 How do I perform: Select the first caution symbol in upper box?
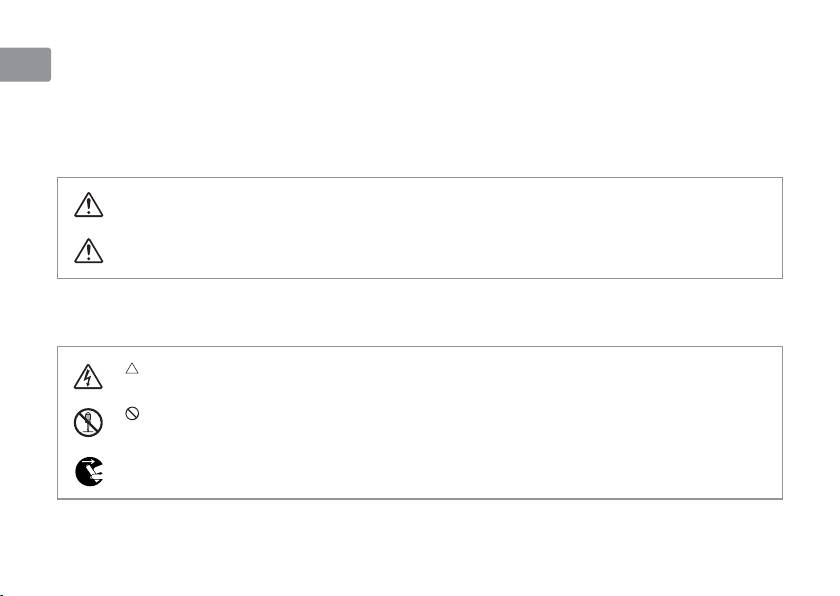tap(88, 206)
